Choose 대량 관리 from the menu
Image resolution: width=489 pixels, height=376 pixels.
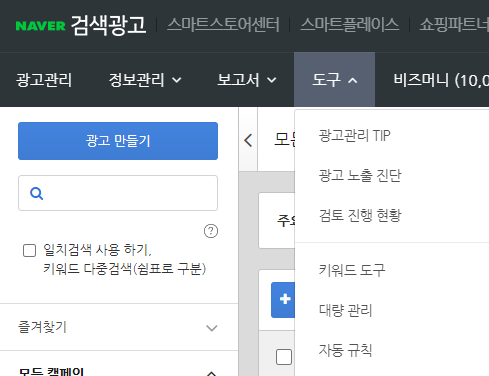tap(345, 310)
